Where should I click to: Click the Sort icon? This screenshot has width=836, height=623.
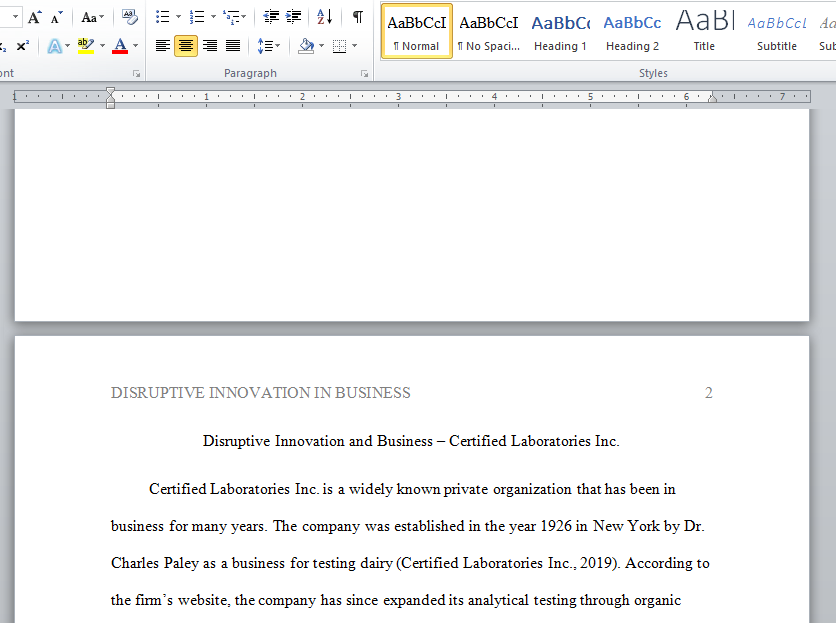point(325,18)
